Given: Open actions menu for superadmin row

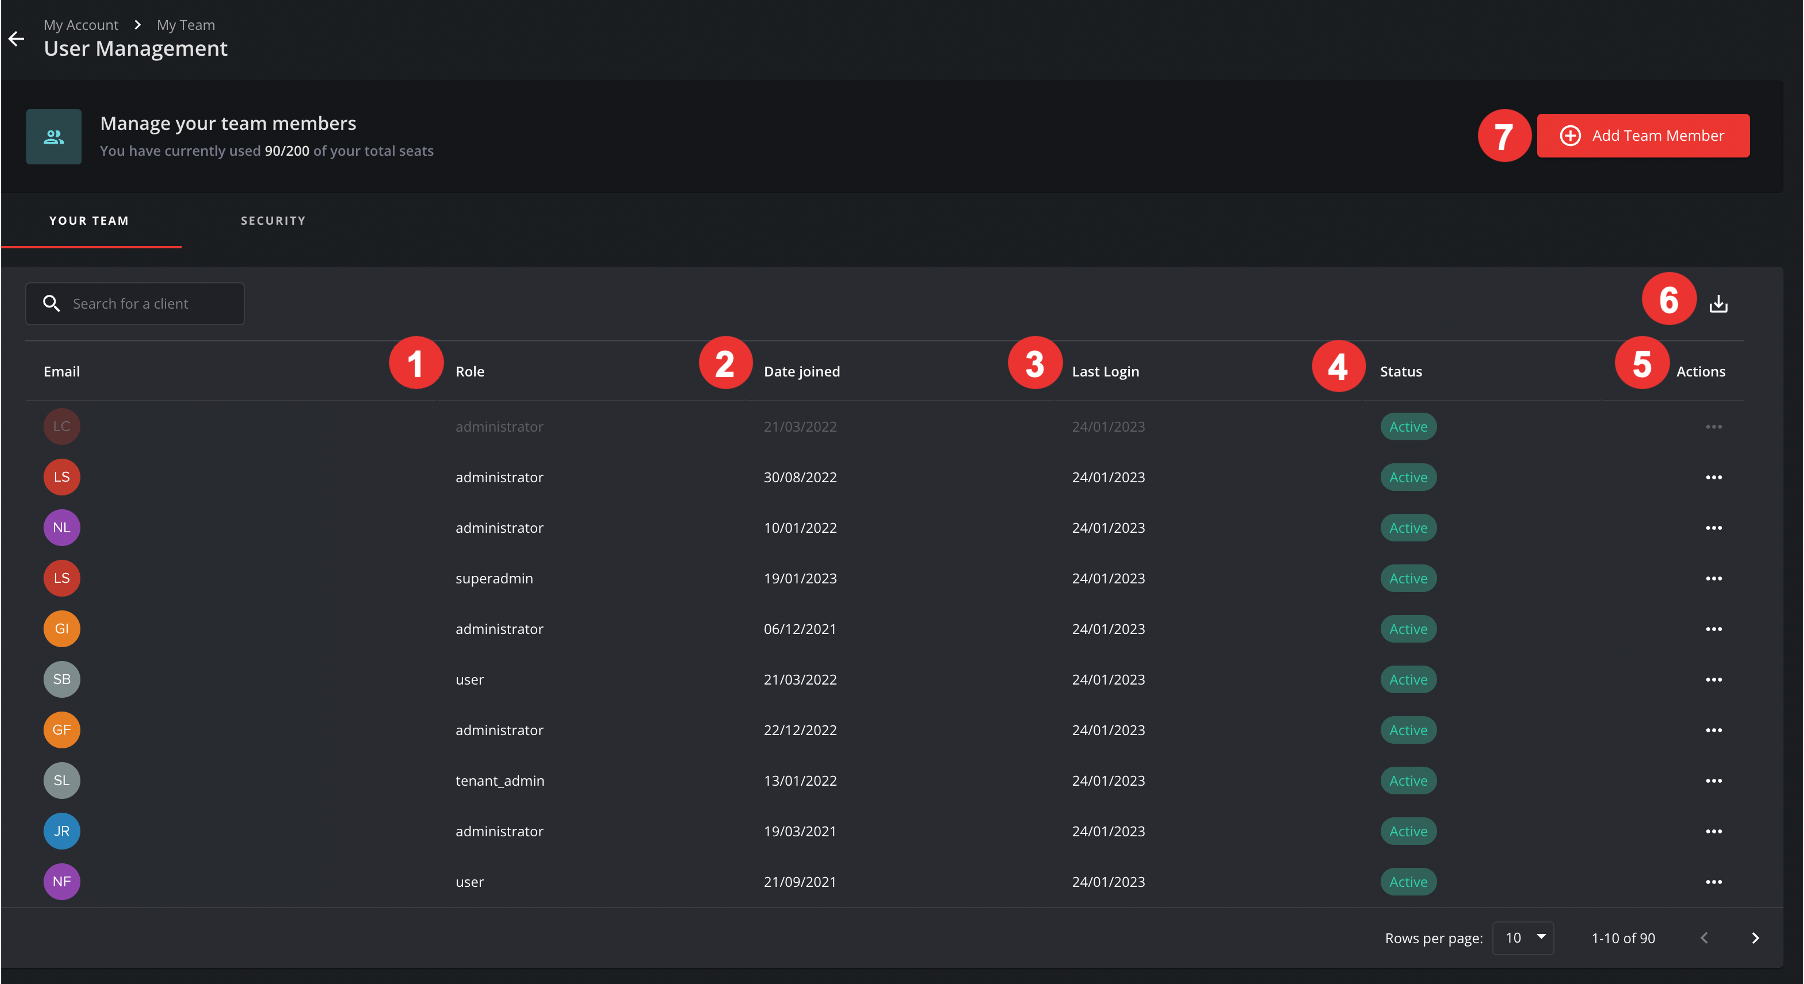Looking at the screenshot, I should [1713, 579].
